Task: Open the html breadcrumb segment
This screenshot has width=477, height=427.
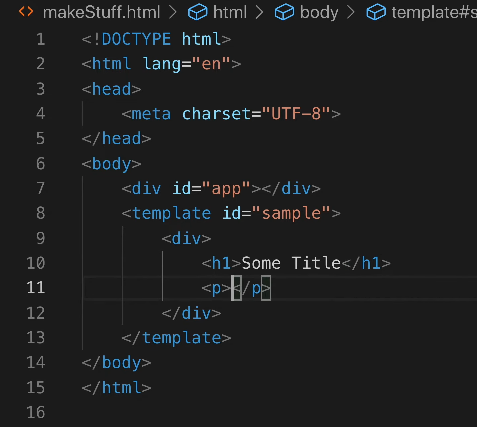Action: click(x=230, y=12)
